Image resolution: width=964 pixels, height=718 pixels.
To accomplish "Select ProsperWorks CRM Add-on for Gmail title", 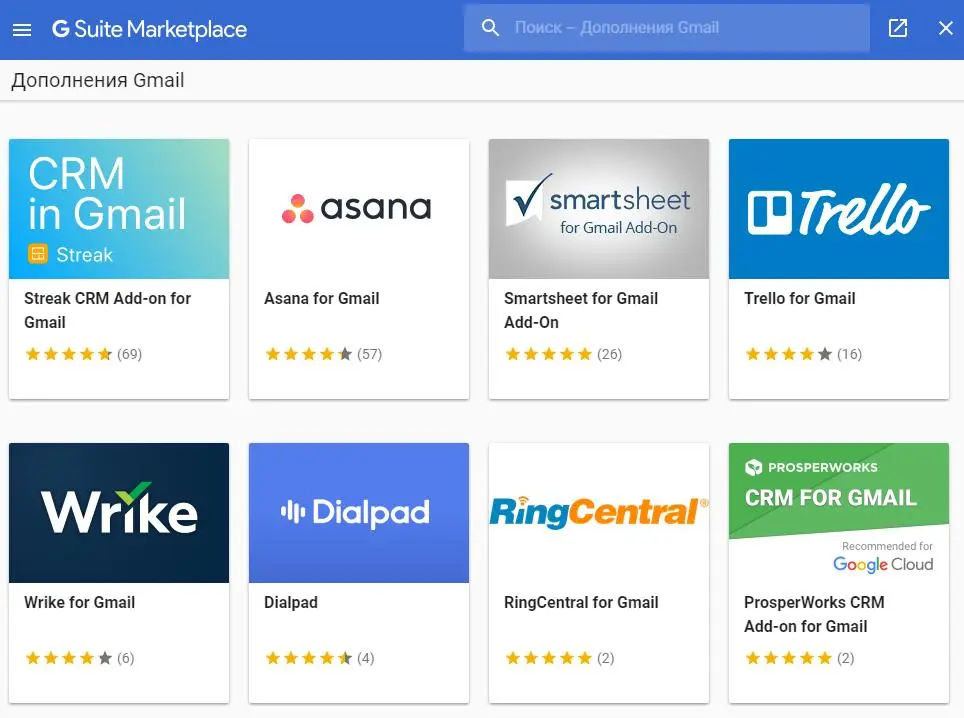I will (x=814, y=614).
